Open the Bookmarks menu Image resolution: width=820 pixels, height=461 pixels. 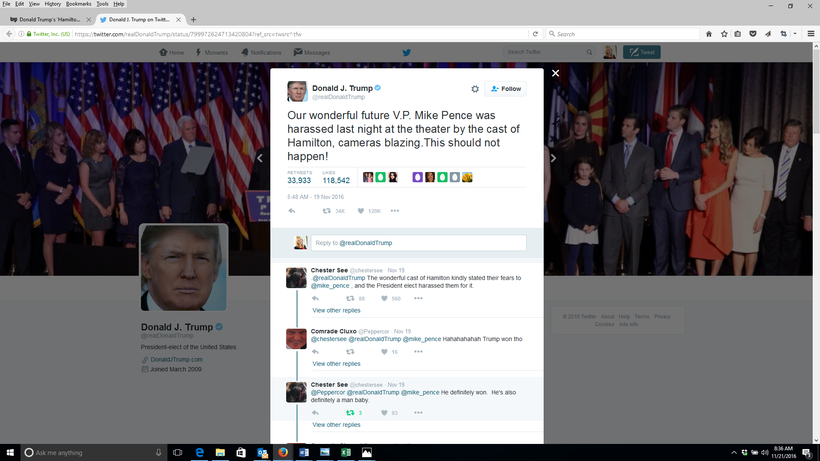click(78, 4)
